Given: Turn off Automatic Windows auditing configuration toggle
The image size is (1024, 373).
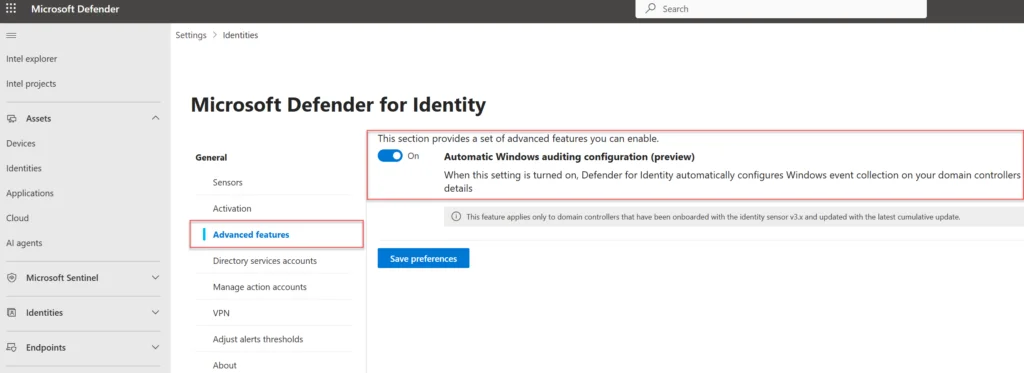Looking at the screenshot, I should click(x=390, y=156).
